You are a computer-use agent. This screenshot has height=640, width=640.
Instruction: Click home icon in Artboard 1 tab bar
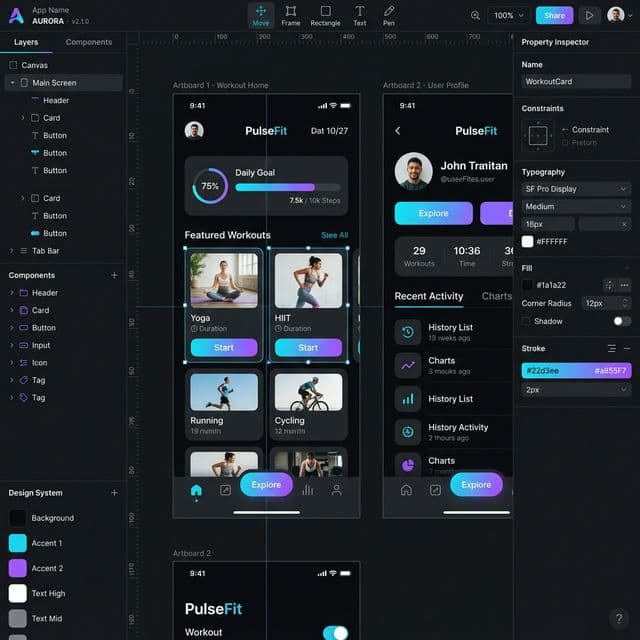point(196,490)
